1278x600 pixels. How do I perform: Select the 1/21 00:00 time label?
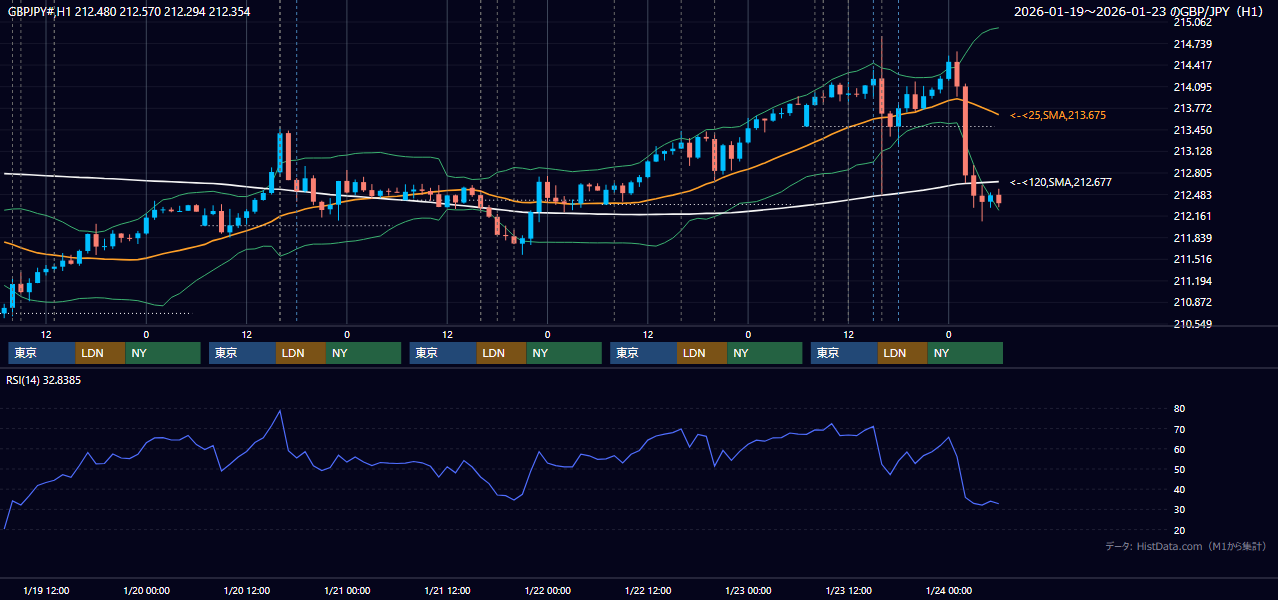tap(347, 591)
